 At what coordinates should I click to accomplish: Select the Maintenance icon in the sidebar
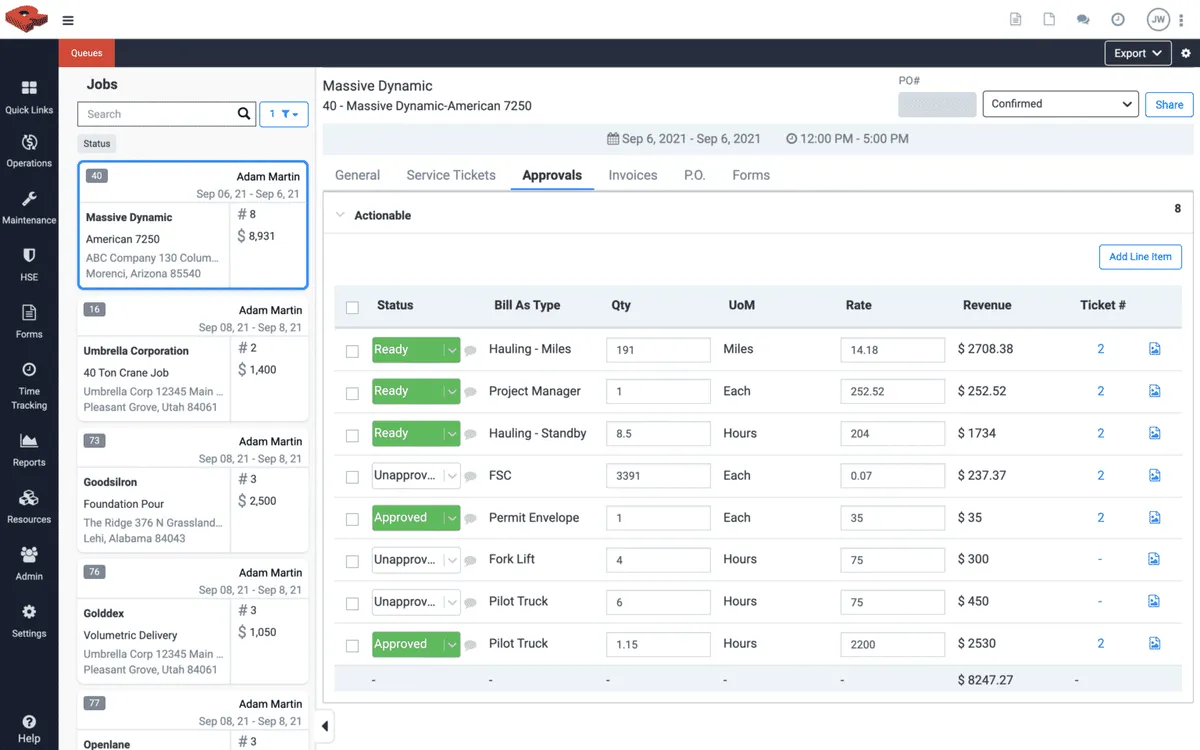pyautogui.click(x=29, y=205)
